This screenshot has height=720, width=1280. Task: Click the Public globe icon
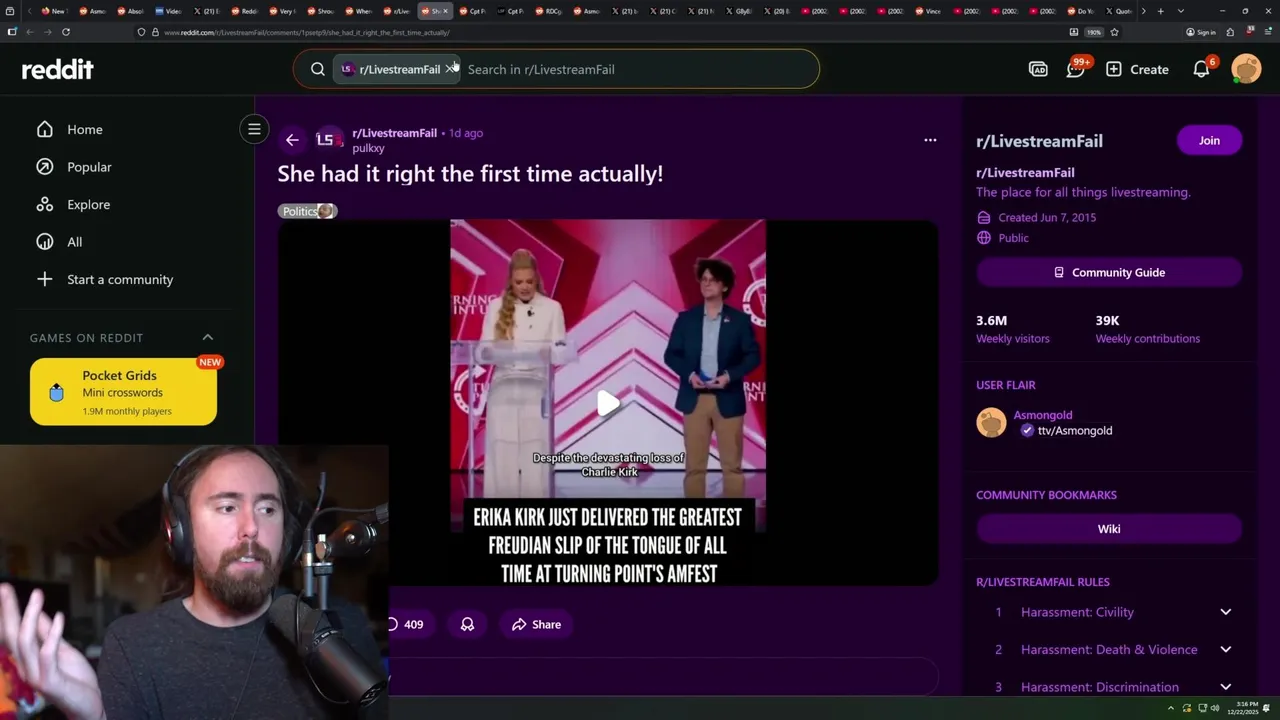tap(984, 238)
